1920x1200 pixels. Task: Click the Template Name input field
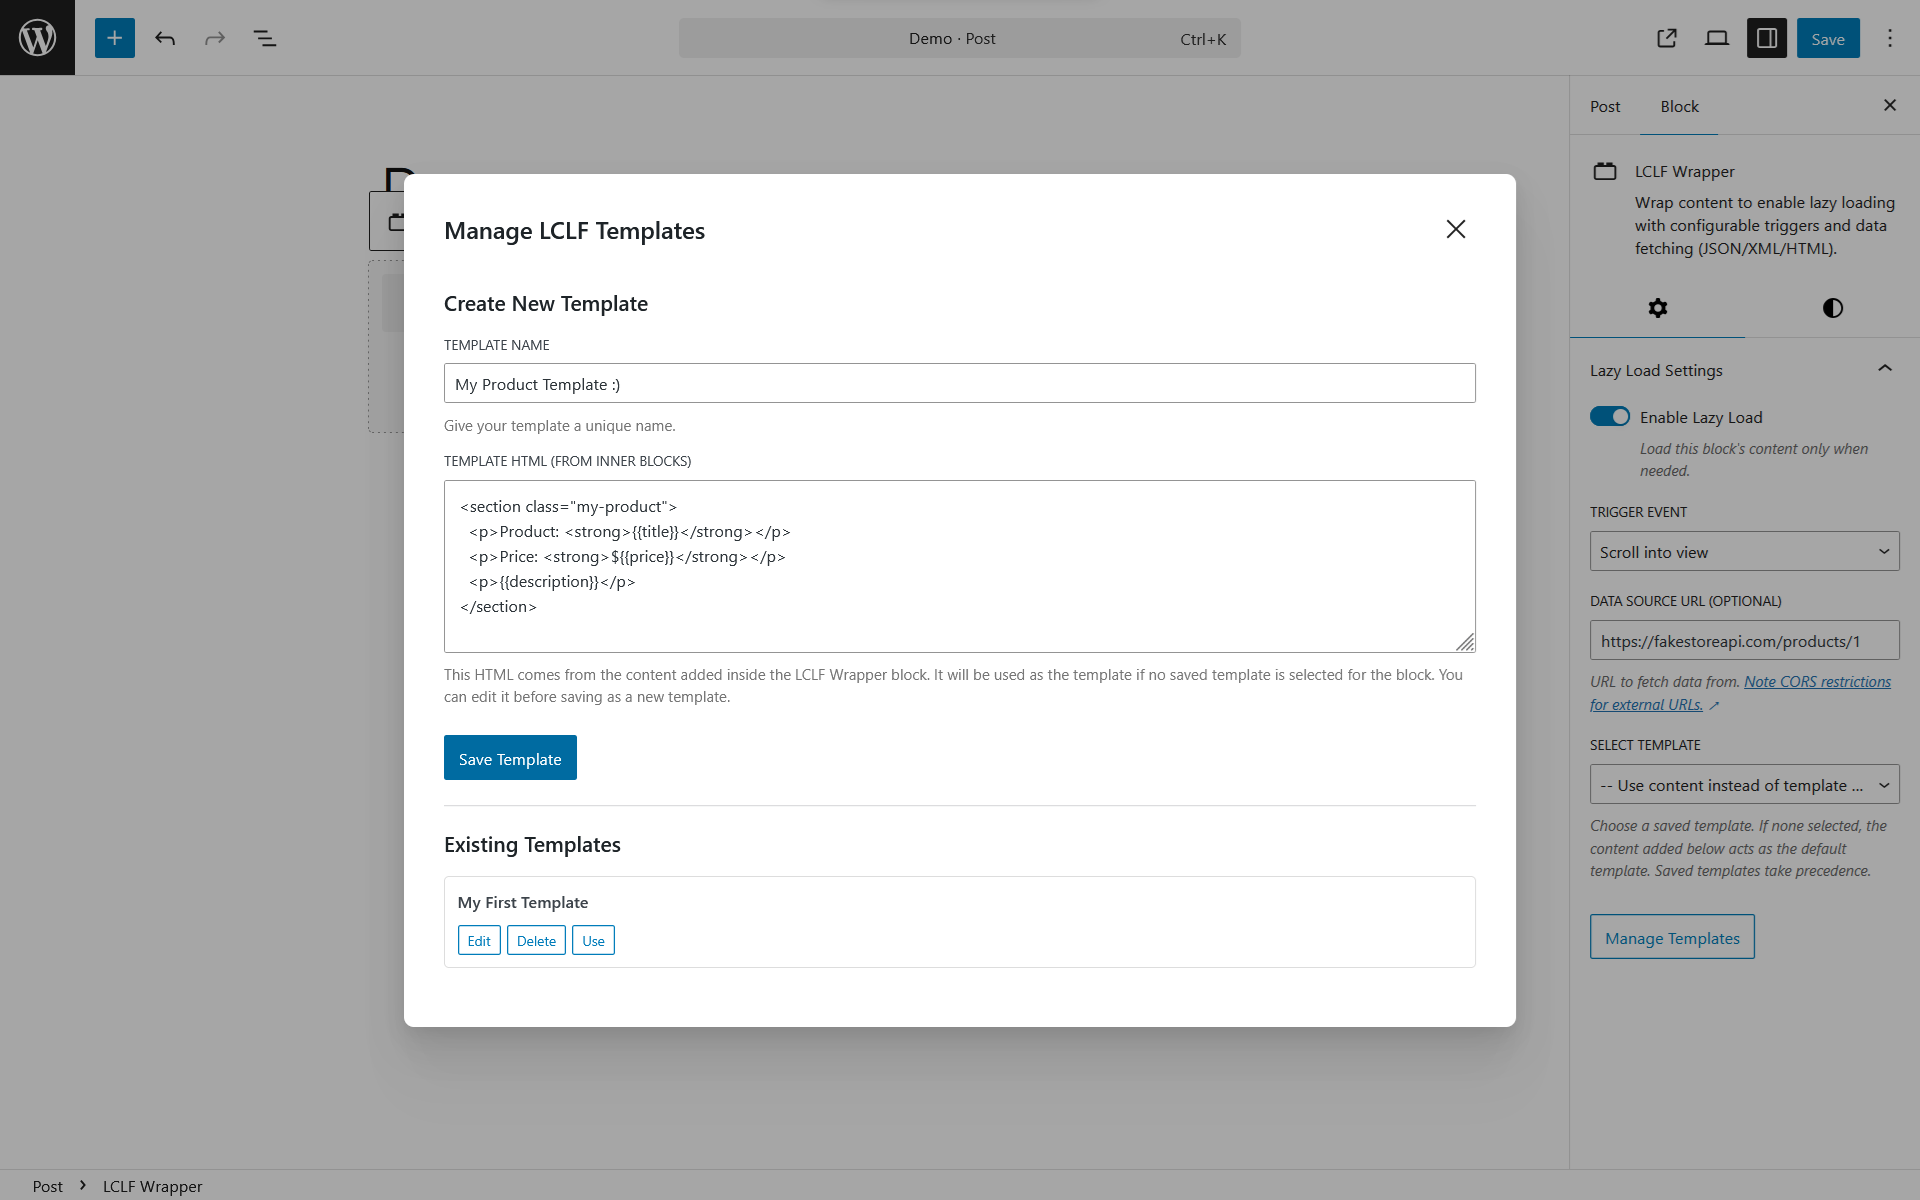[959, 384]
